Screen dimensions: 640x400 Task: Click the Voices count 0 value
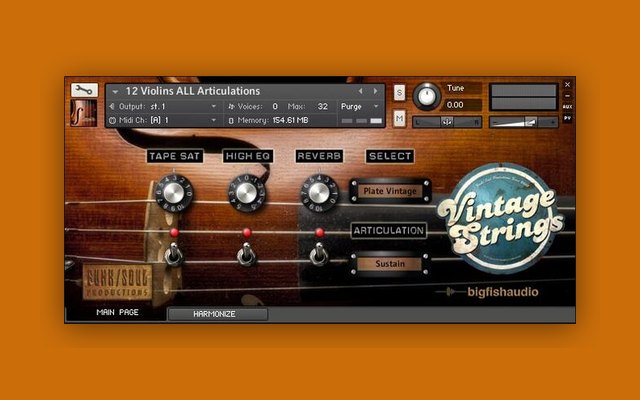[275, 107]
